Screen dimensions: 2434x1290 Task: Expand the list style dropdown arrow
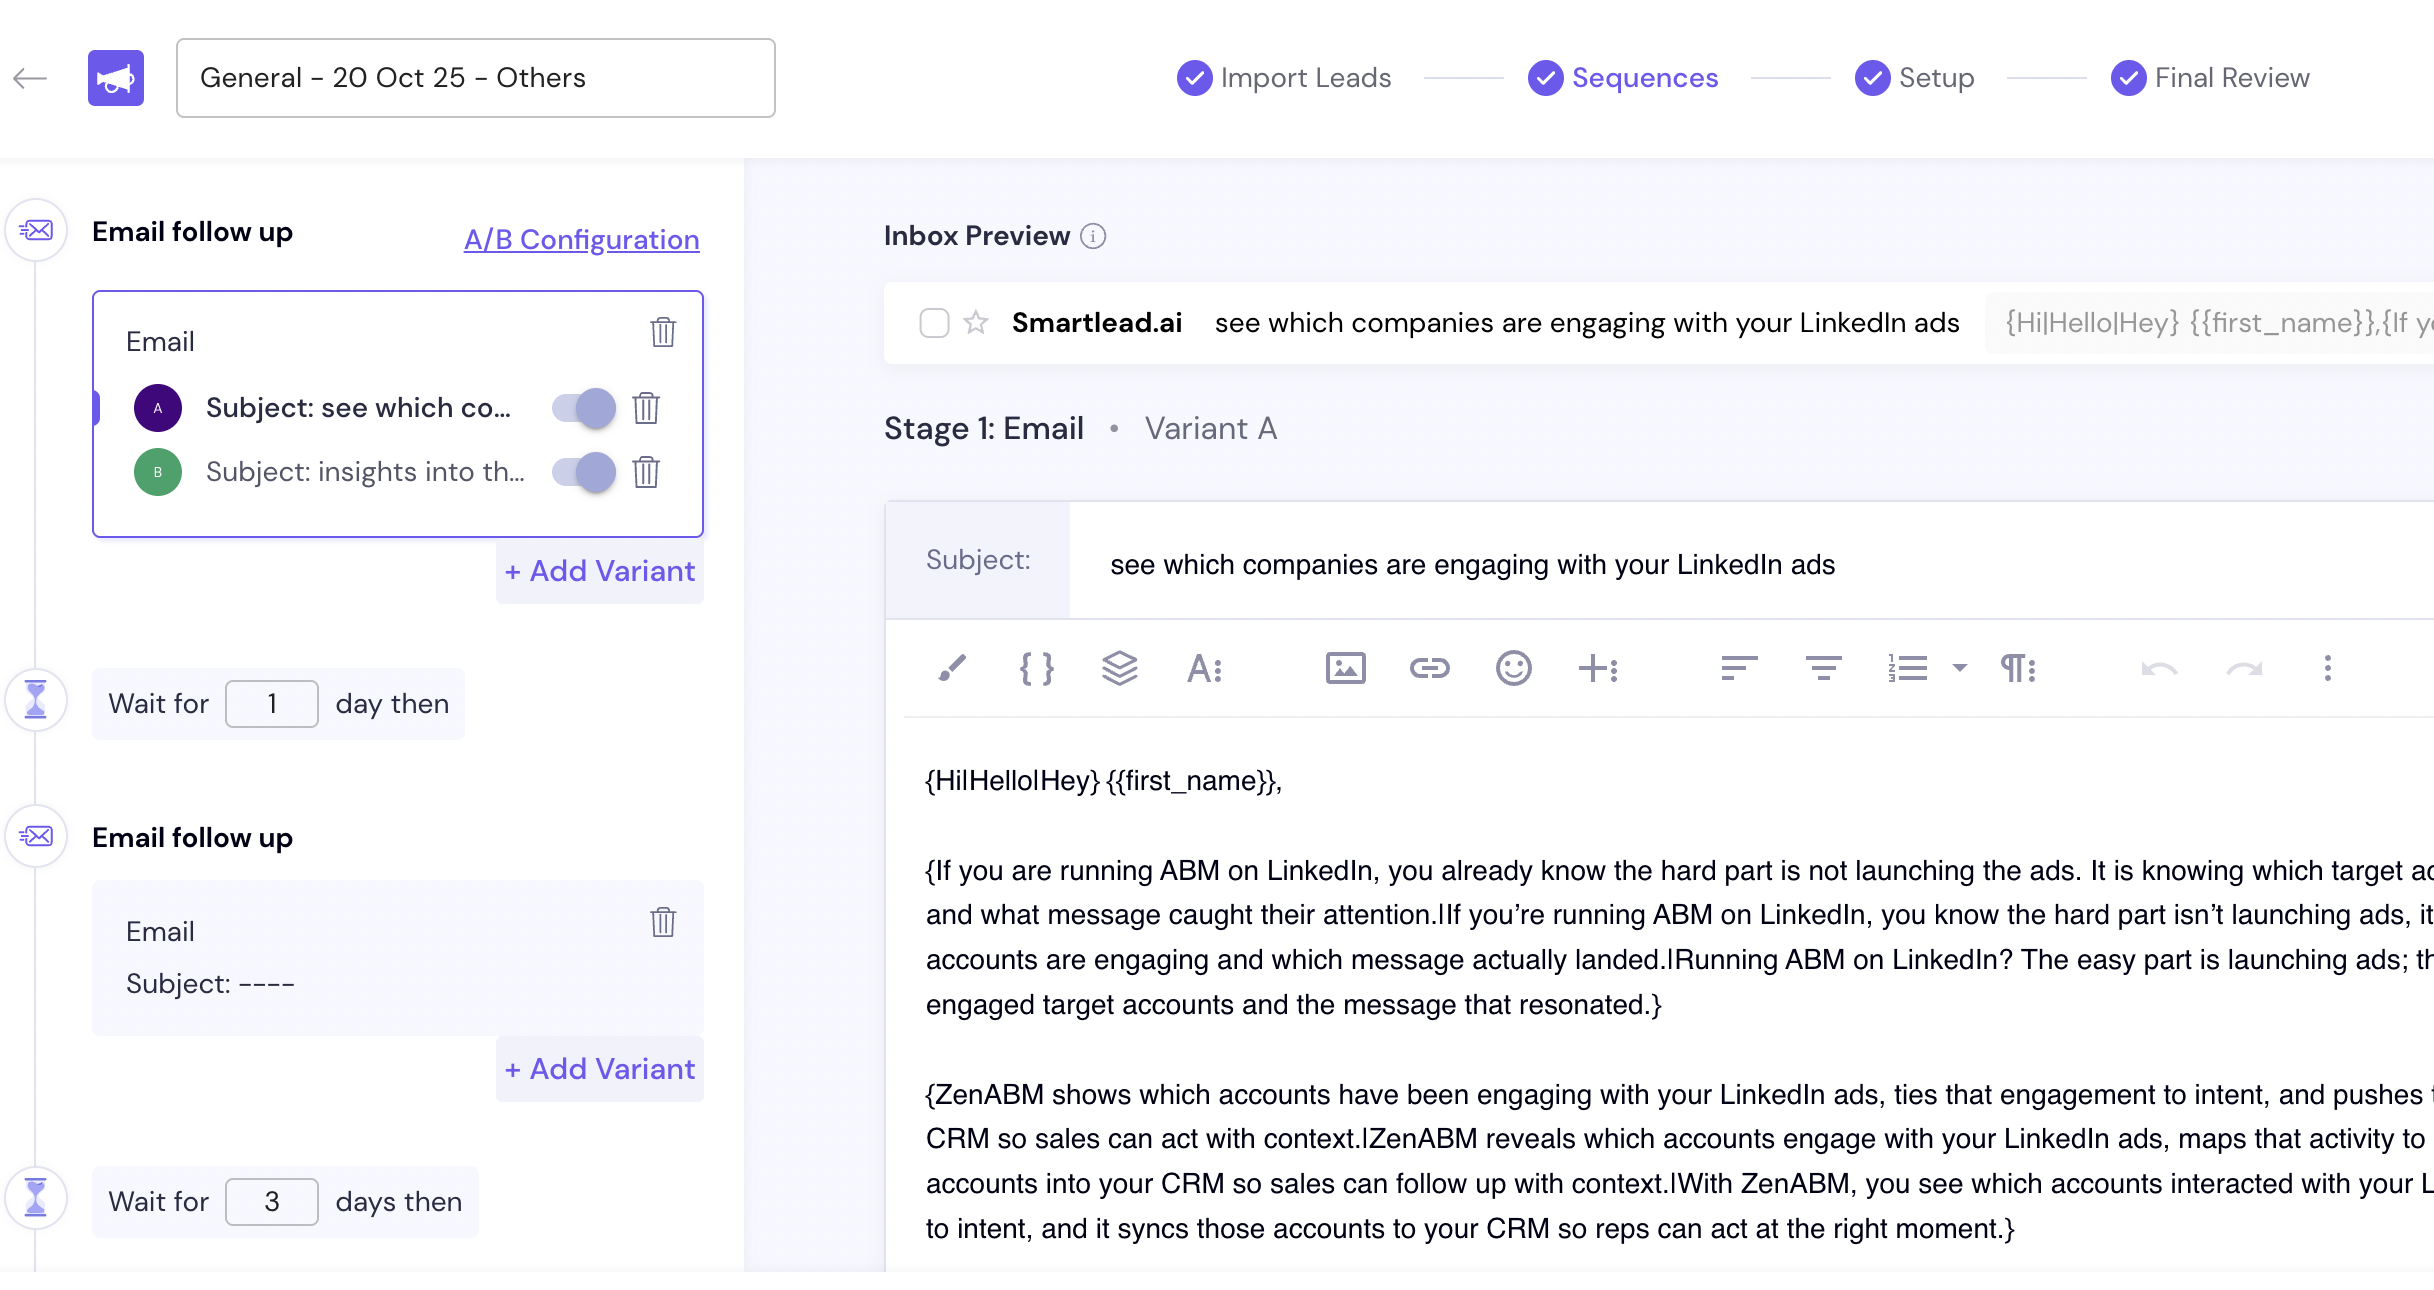click(1959, 668)
